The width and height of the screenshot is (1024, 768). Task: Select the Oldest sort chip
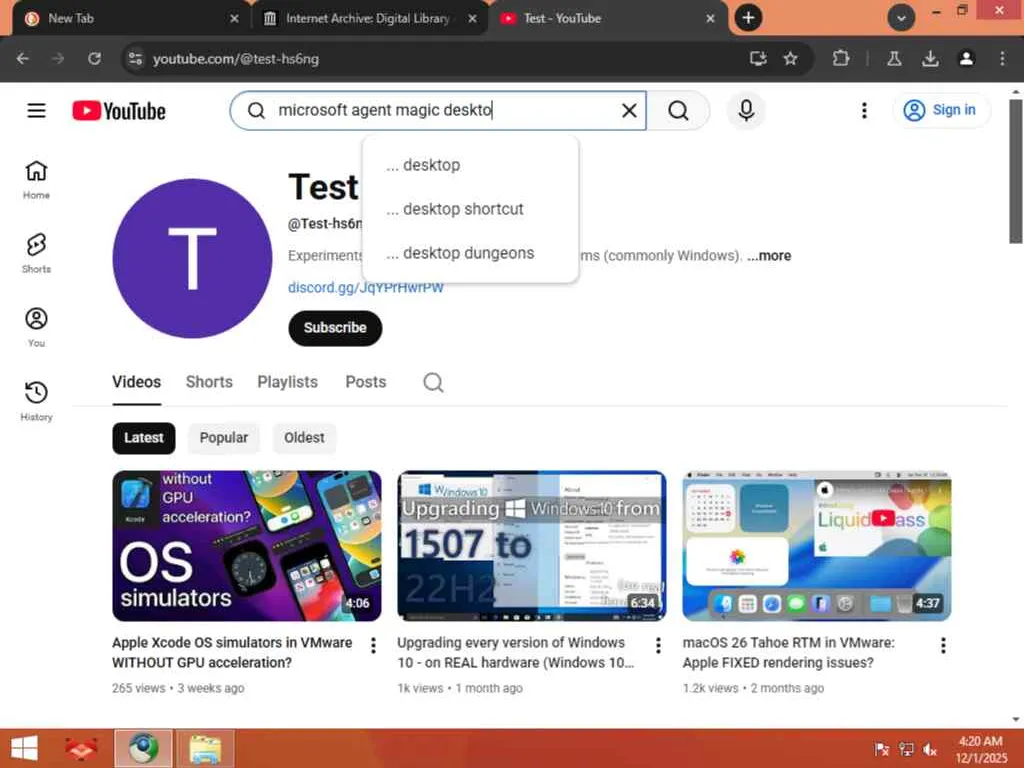(304, 438)
